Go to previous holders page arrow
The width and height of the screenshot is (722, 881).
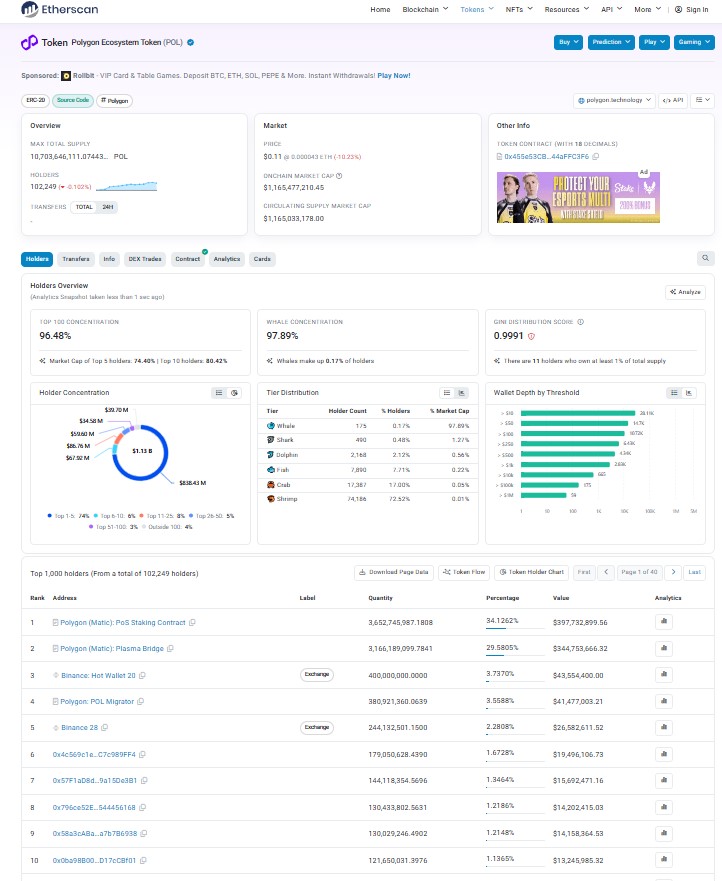606,572
